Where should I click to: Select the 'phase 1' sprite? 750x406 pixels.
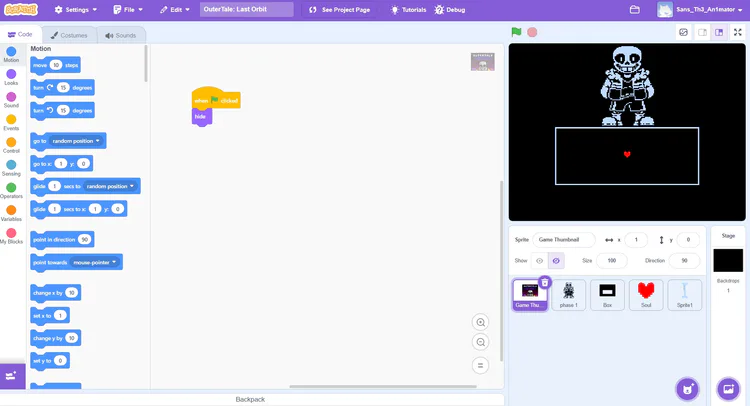568,295
